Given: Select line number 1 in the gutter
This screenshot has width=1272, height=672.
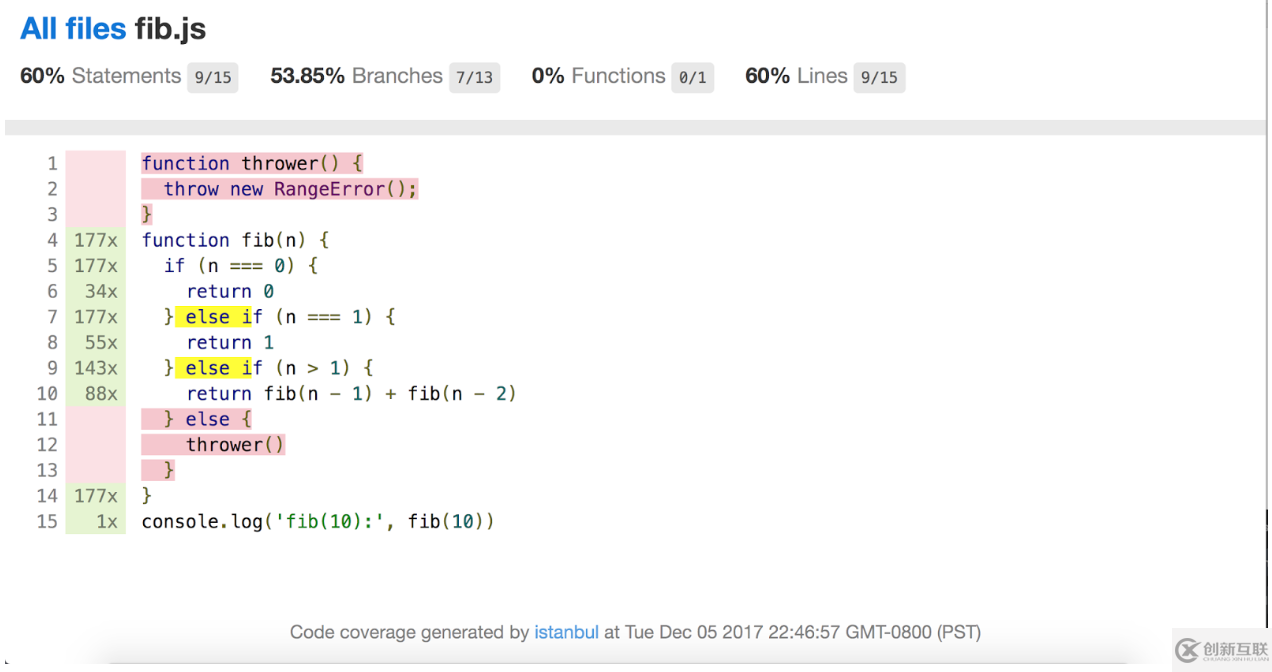Looking at the screenshot, I should [x=52, y=163].
